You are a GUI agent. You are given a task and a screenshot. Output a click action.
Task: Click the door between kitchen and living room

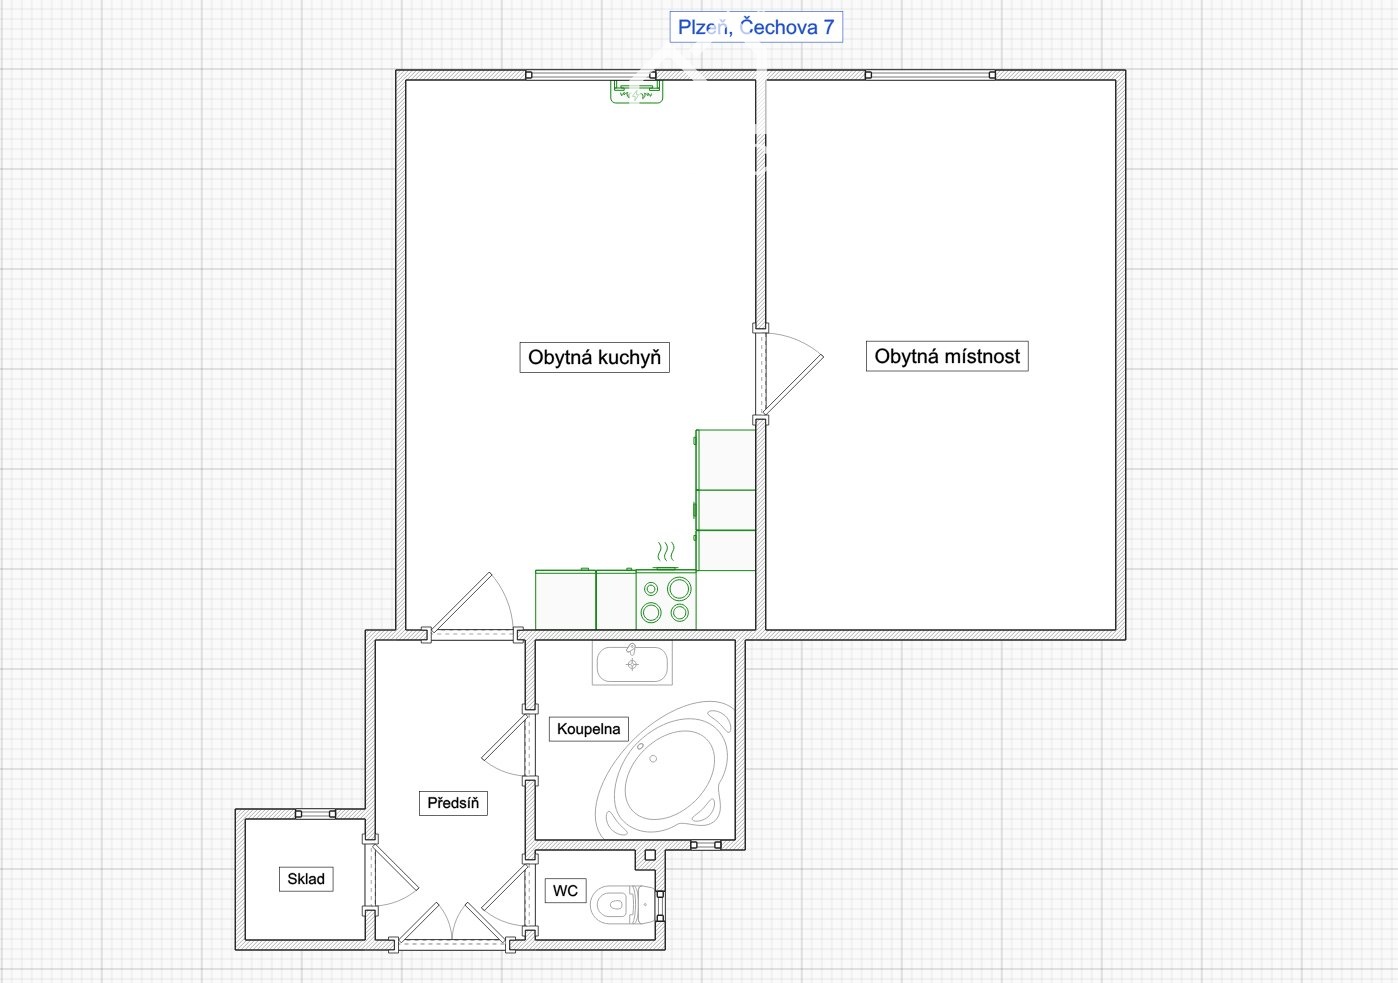click(x=788, y=371)
